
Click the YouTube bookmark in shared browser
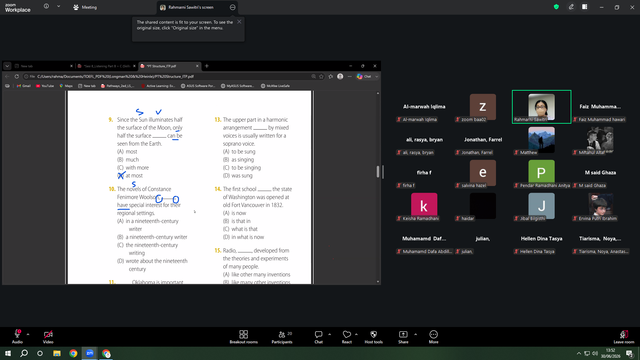click(x=45, y=86)
